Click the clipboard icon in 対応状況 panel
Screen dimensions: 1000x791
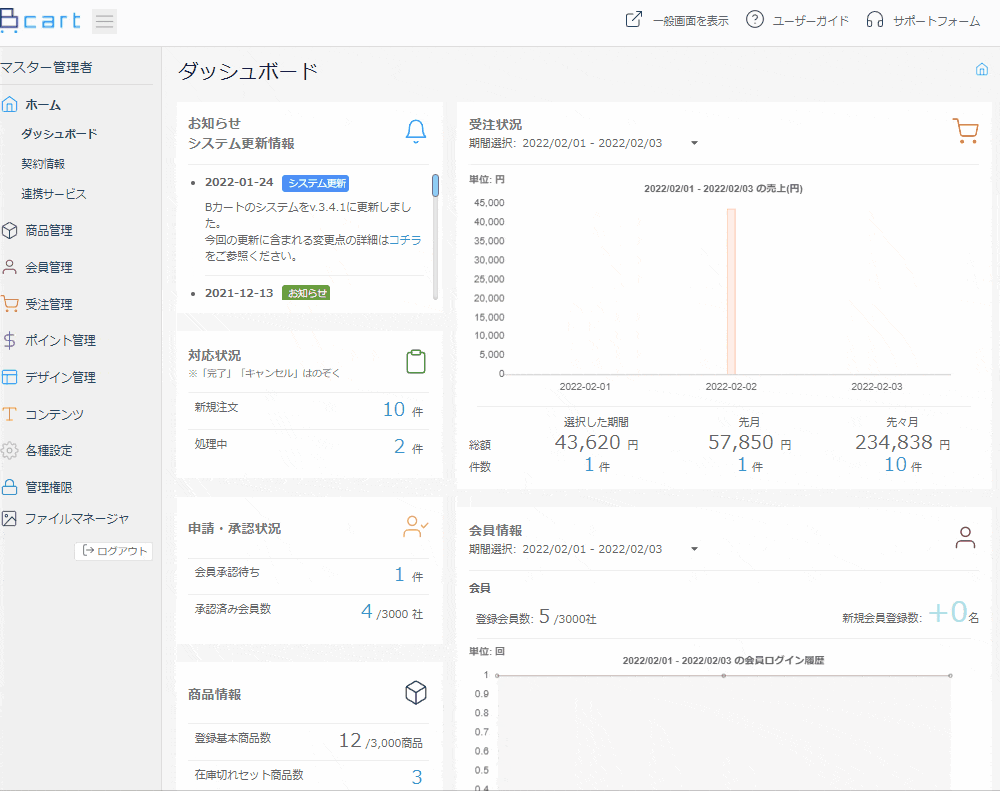click(416, 362)
